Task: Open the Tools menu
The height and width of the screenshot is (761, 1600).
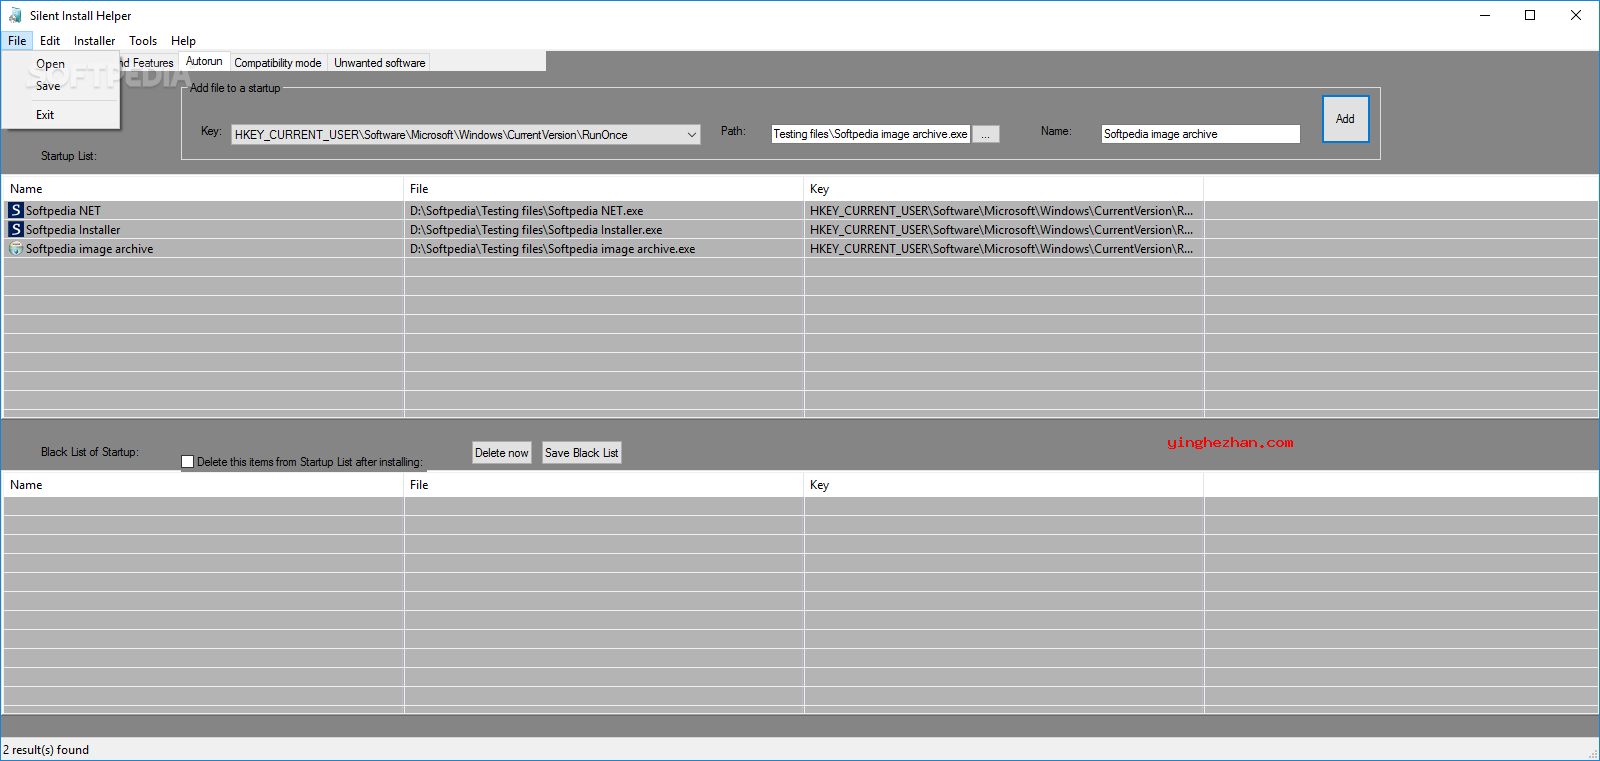Action: pyautogui.click(x=143, y=41)
